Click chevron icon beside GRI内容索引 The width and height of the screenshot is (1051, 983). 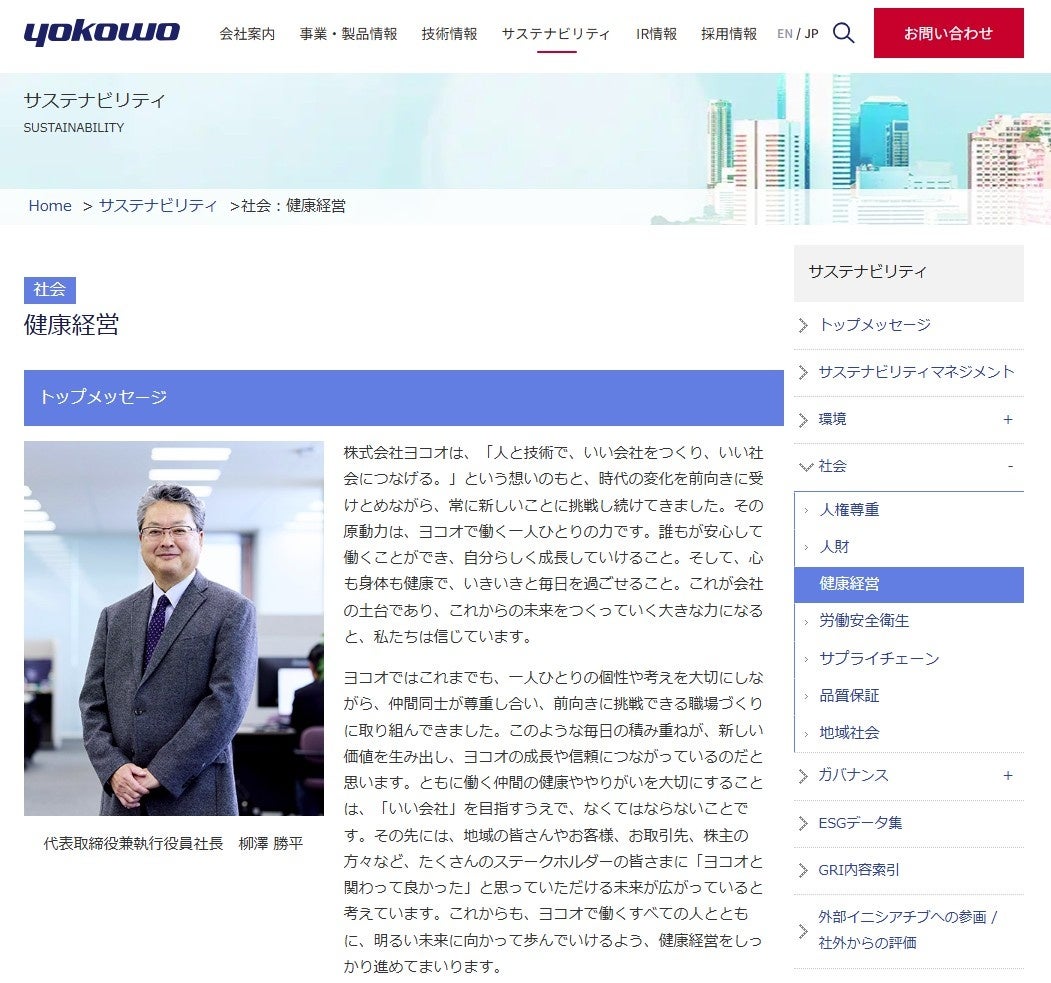803,870
